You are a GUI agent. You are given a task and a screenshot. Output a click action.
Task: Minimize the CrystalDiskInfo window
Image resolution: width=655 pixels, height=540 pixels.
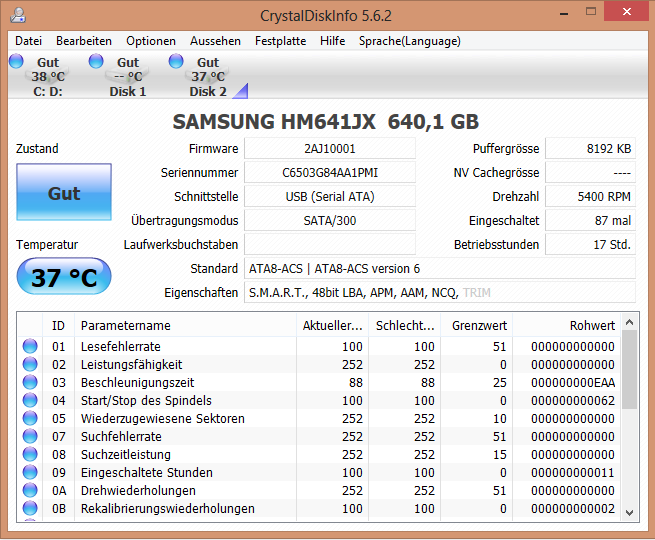tap(564, 14)
